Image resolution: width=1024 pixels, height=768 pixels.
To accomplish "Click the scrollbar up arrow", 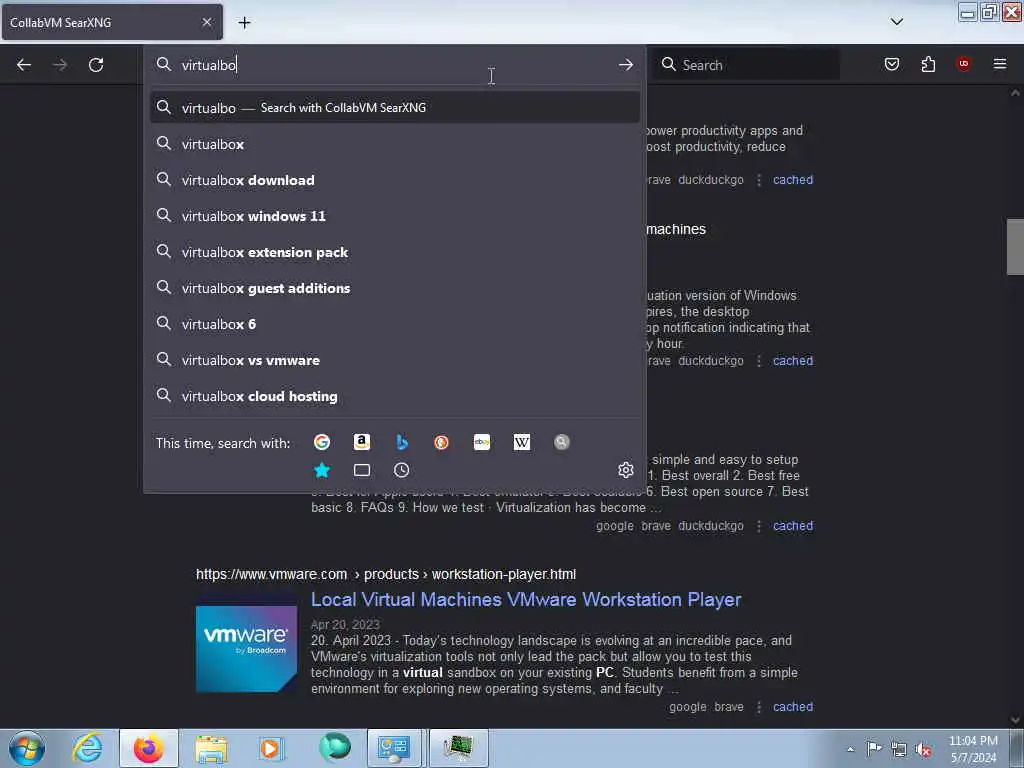I will pyautogui.click(x=1015, y=93).
